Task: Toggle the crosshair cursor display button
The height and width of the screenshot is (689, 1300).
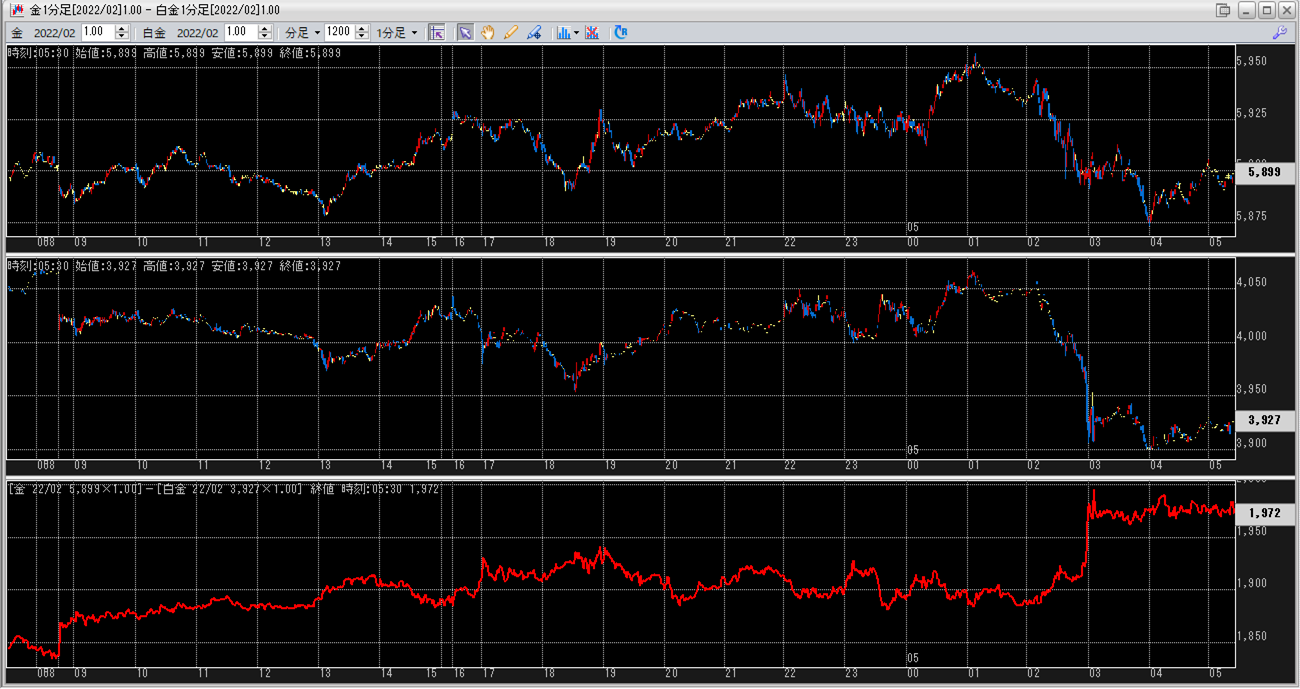Action: click(x=437, y=32)
